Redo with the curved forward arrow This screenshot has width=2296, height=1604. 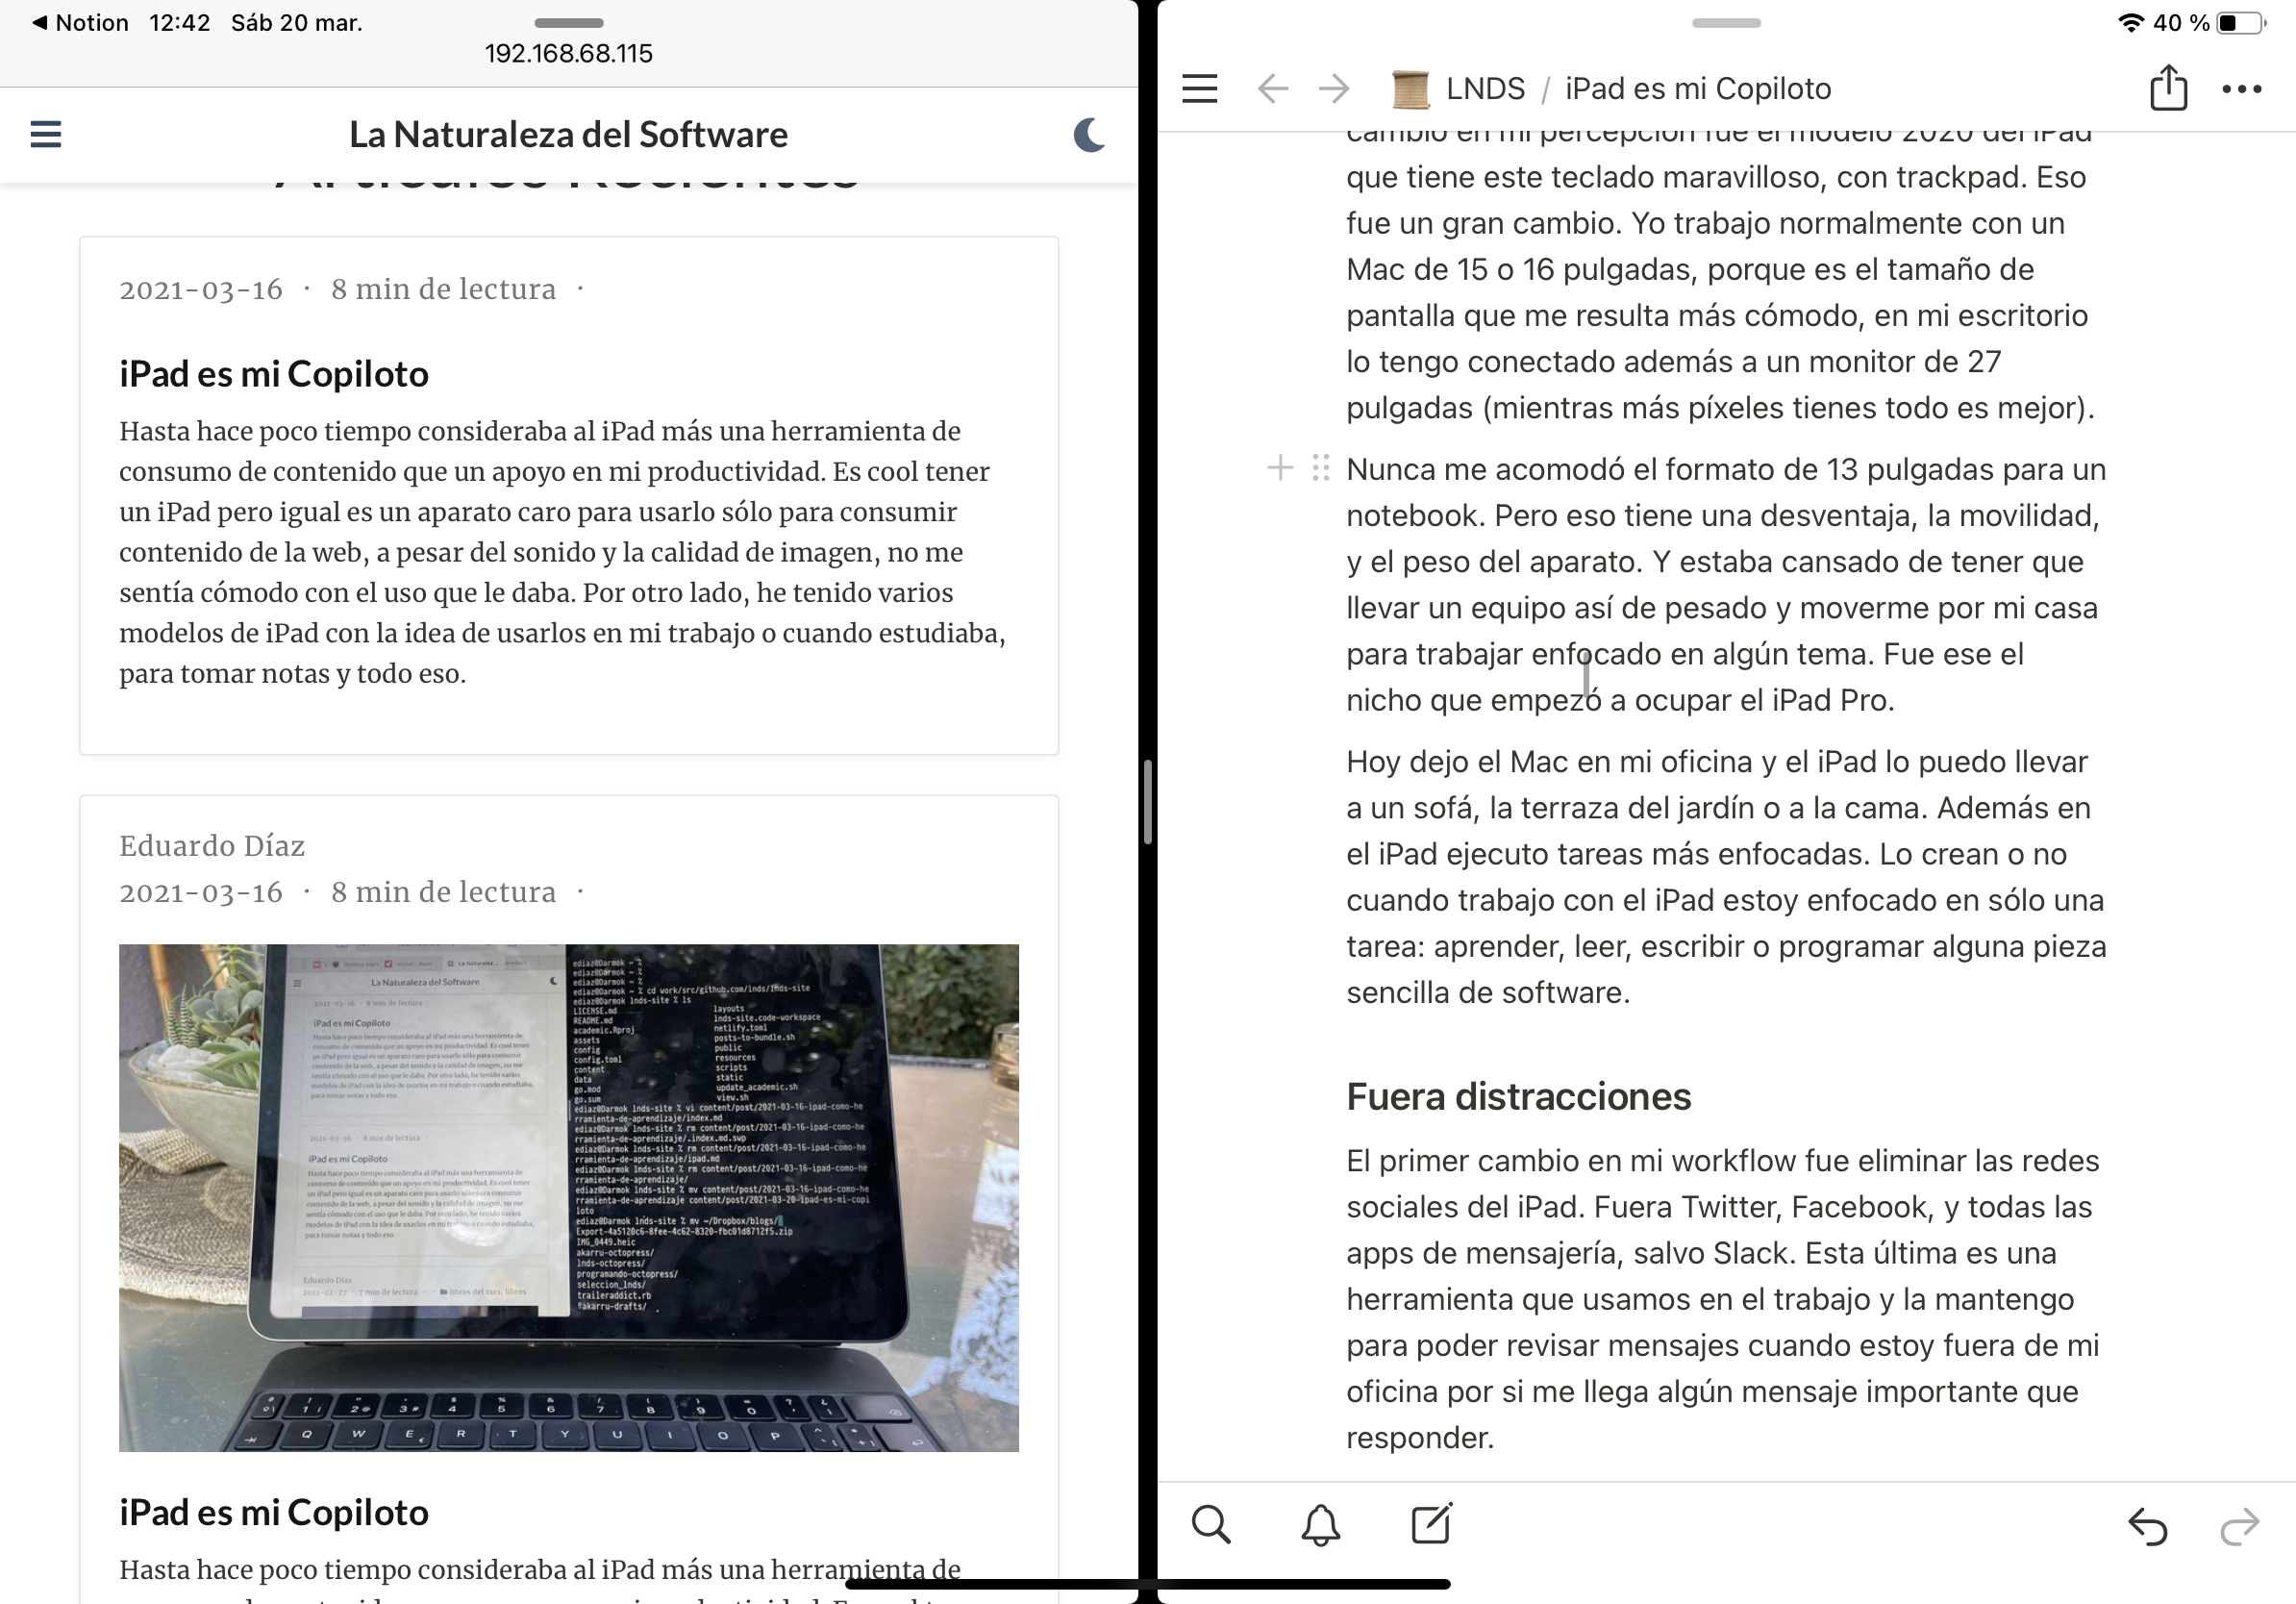[2239, 1526]
